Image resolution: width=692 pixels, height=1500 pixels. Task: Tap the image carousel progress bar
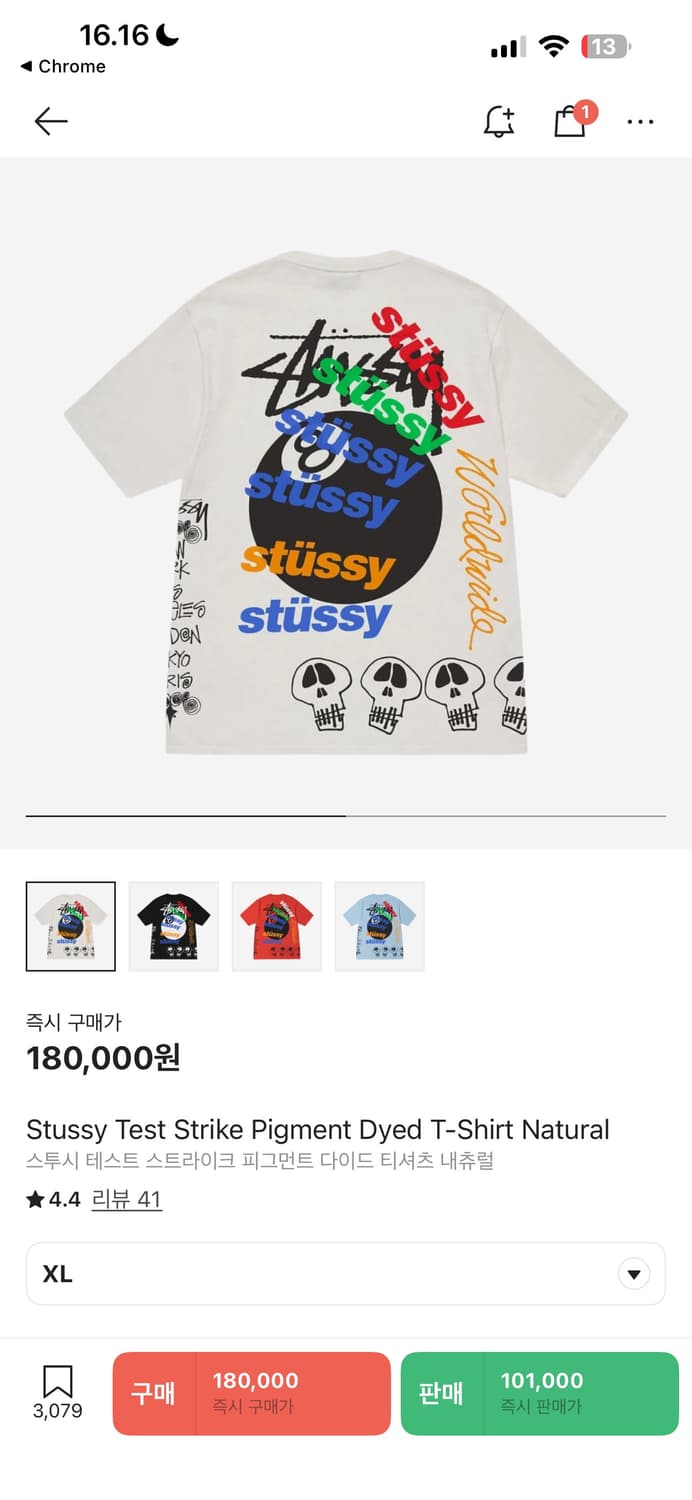point(346,816)
